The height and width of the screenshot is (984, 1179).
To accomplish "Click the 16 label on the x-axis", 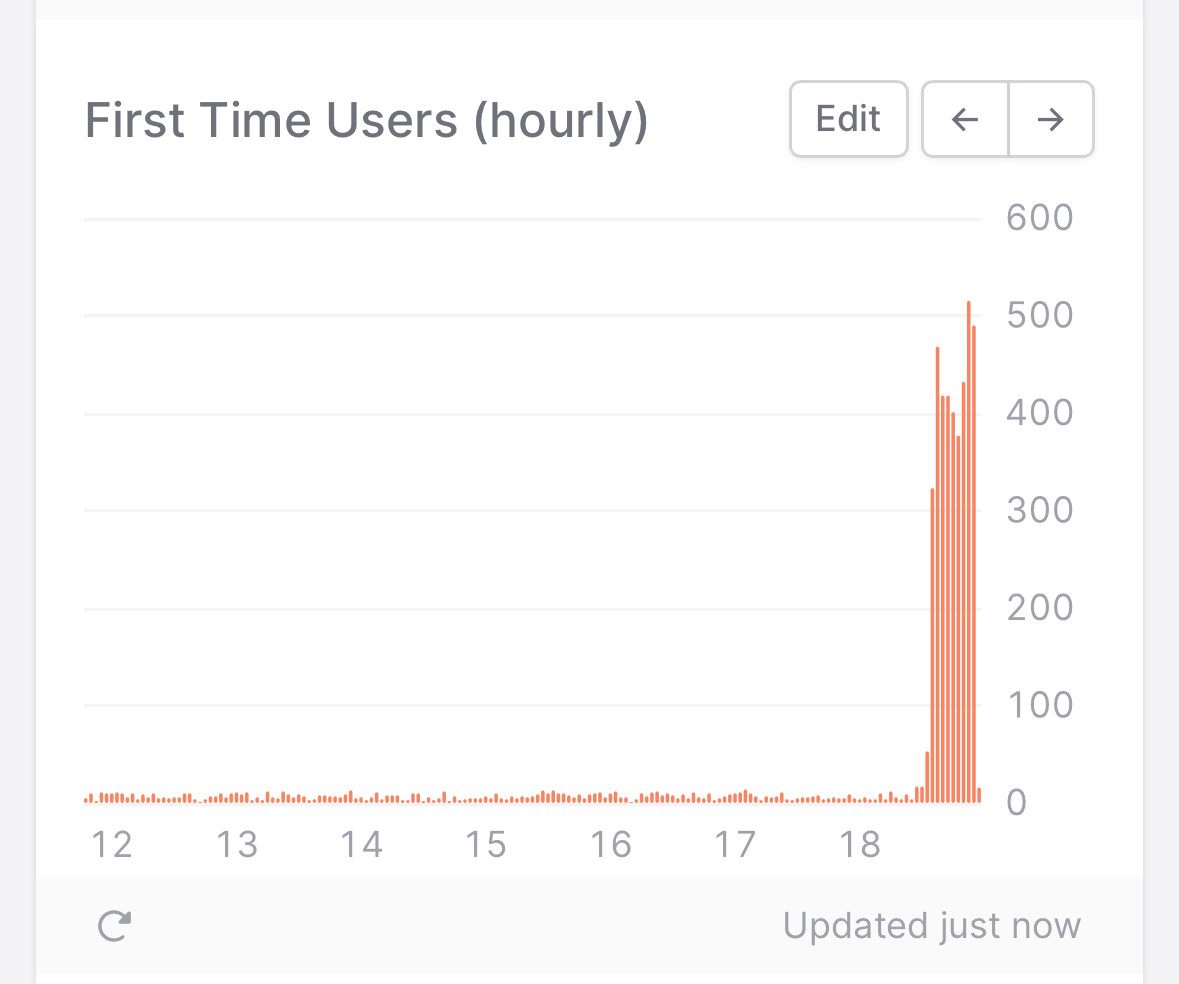I will pyautogui.click(x=610, y=845).
